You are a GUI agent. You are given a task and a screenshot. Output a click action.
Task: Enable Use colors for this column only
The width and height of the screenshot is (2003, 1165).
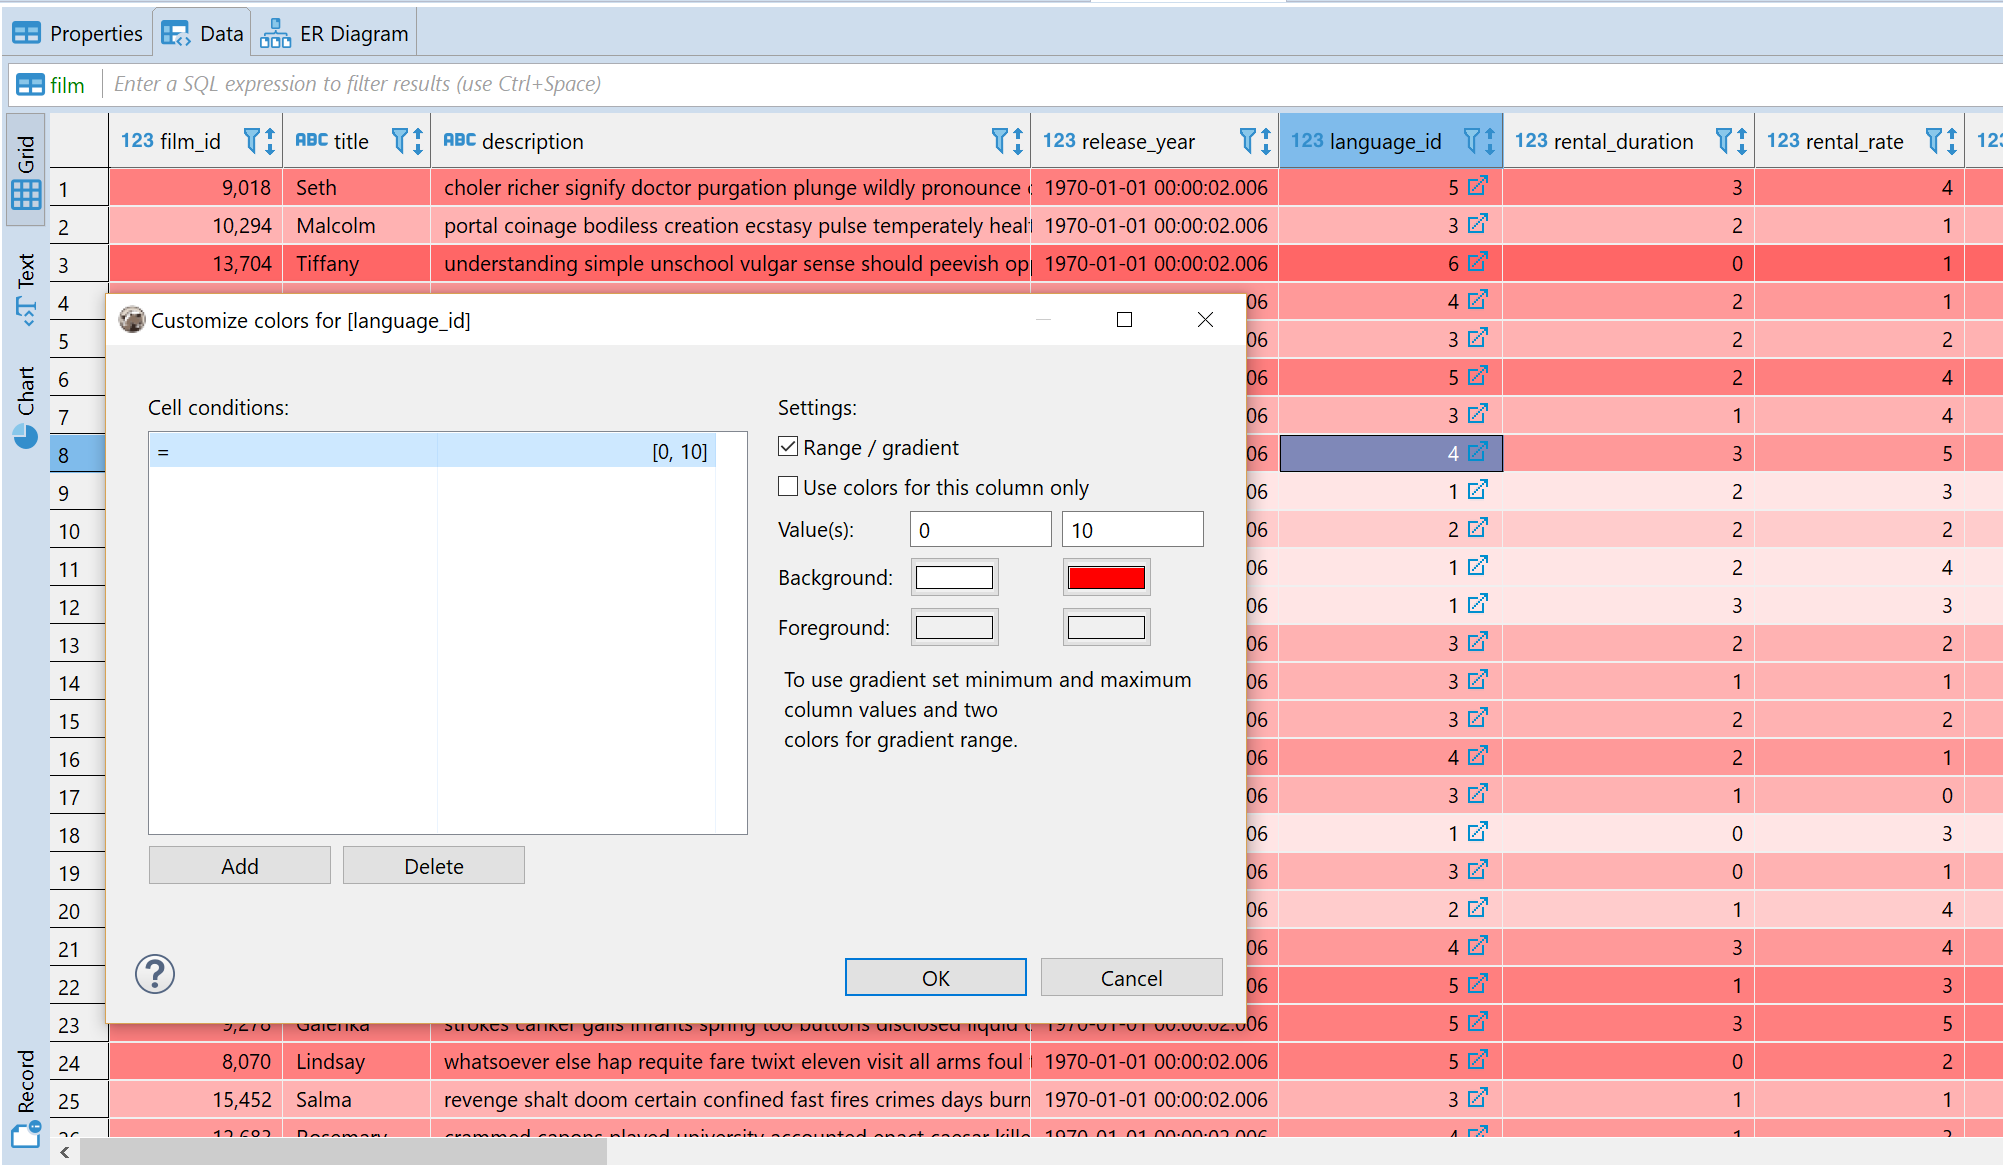coord(788,486)
